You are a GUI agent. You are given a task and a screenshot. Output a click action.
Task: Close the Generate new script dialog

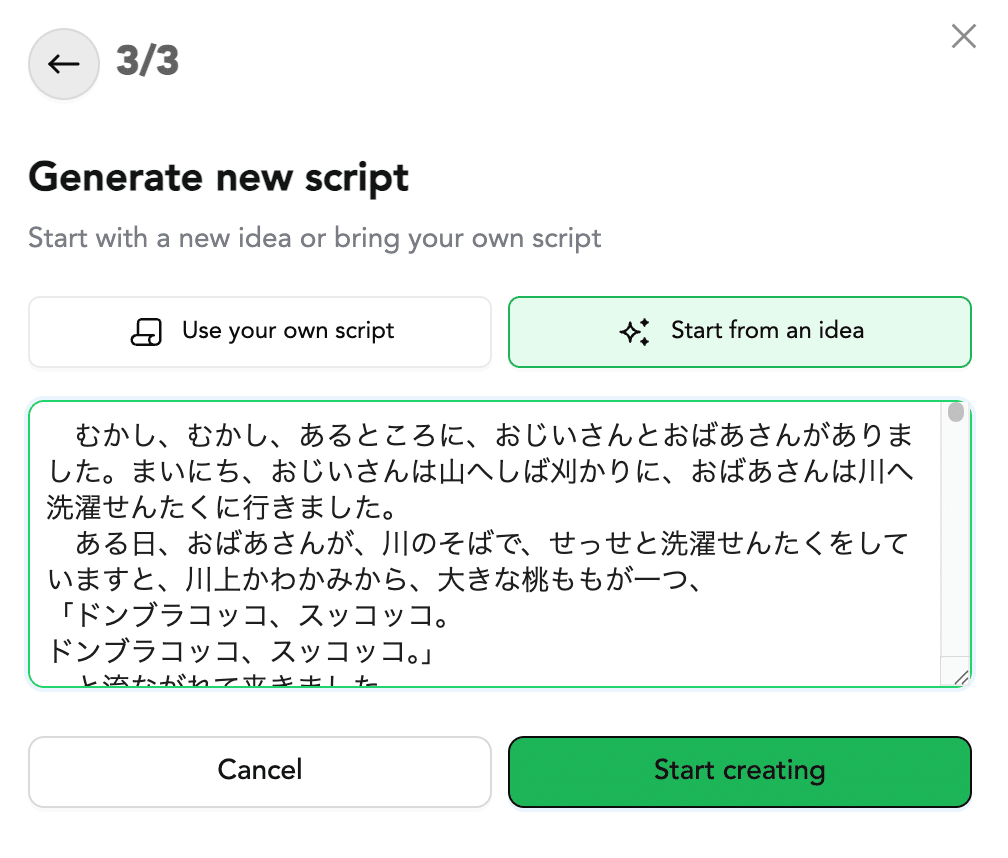[964, 36]
